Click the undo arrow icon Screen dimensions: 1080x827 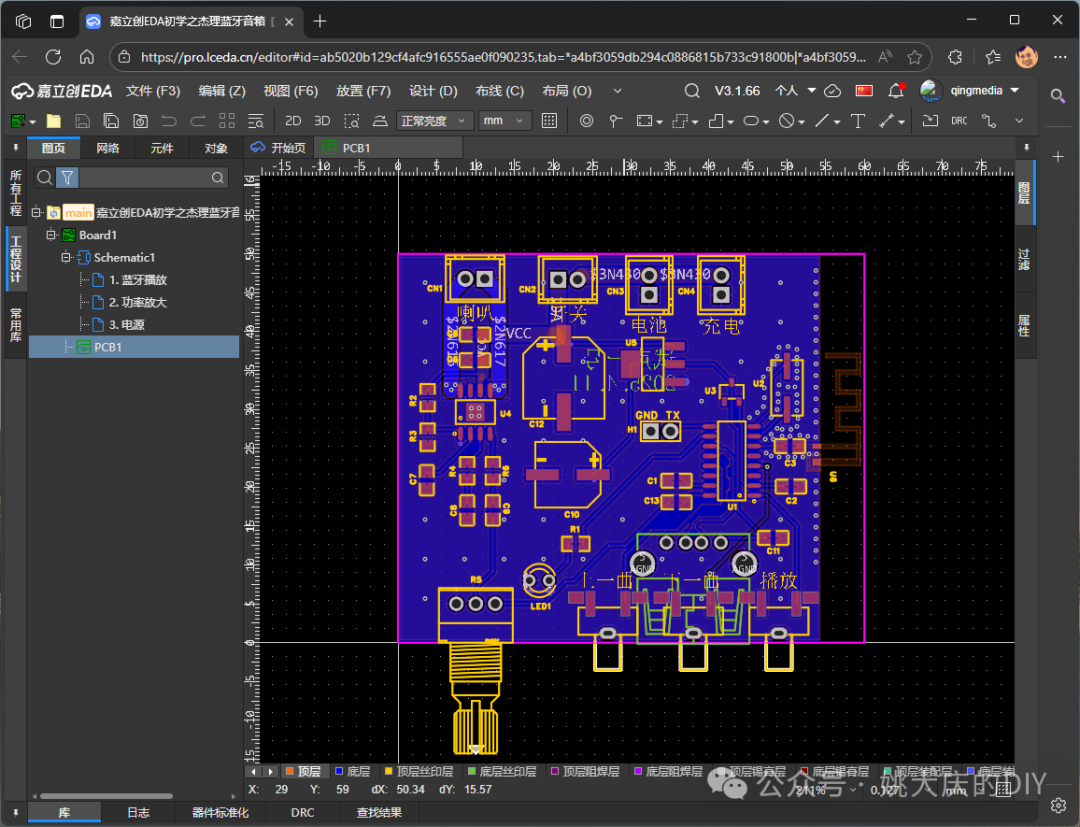click(169, 121)
